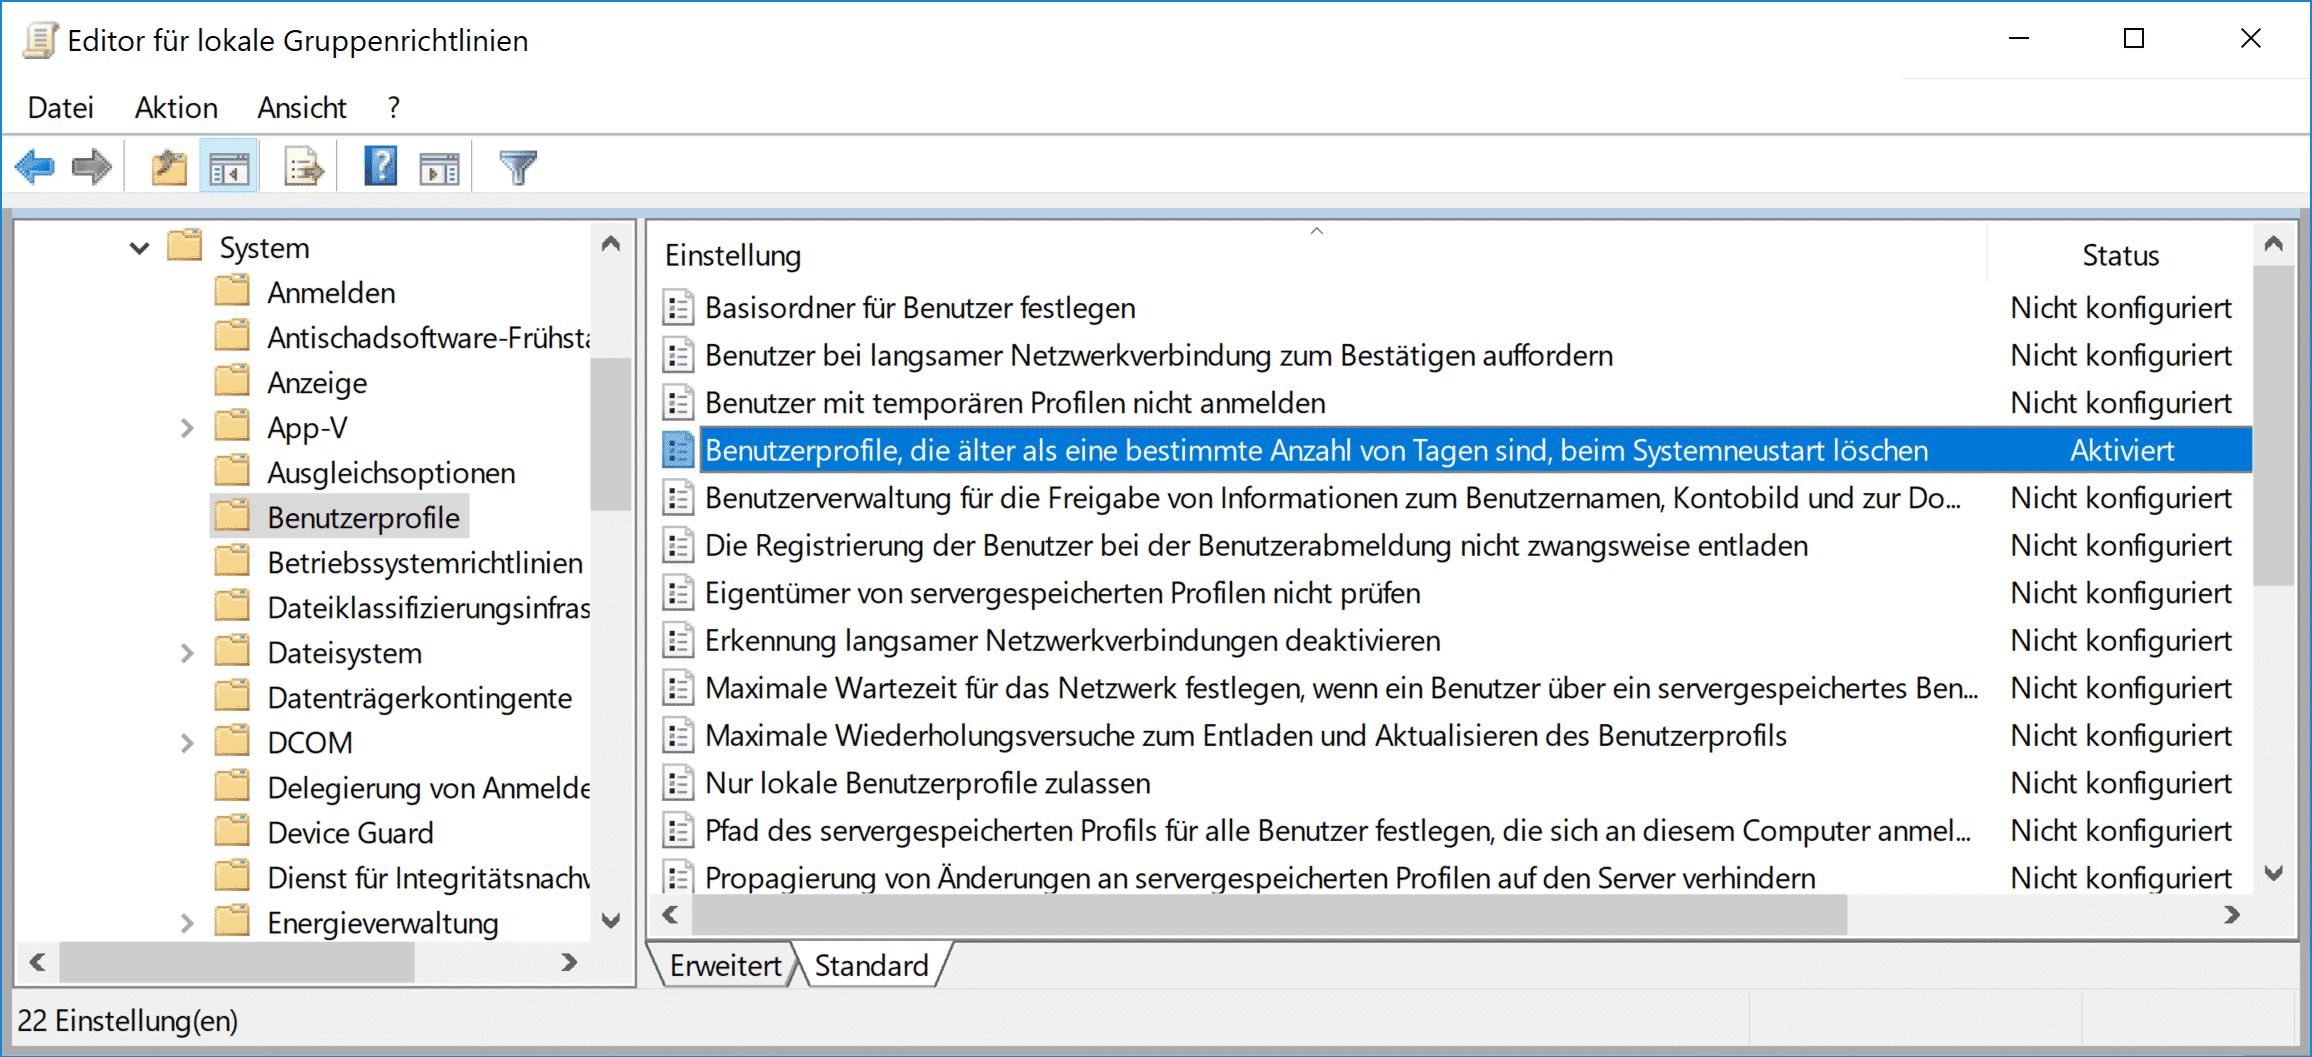2312x1057 pixels.
Task: Click policy icon for Basisordner für Benutzer festlegen
Action: (678, 308)
